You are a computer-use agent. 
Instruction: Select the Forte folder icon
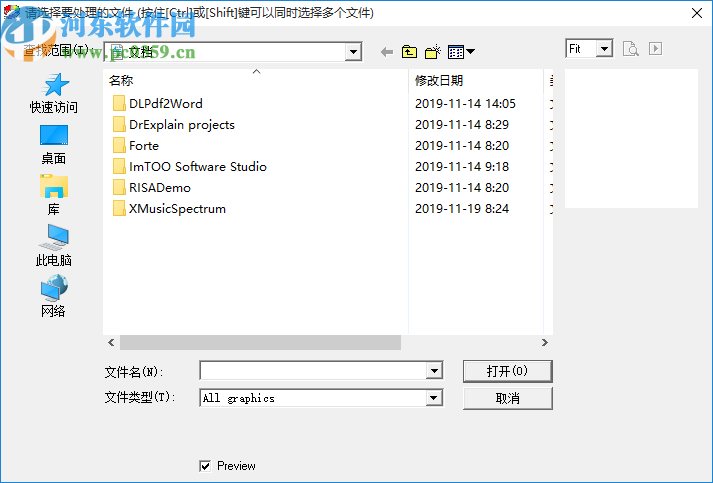pos(119,146)
